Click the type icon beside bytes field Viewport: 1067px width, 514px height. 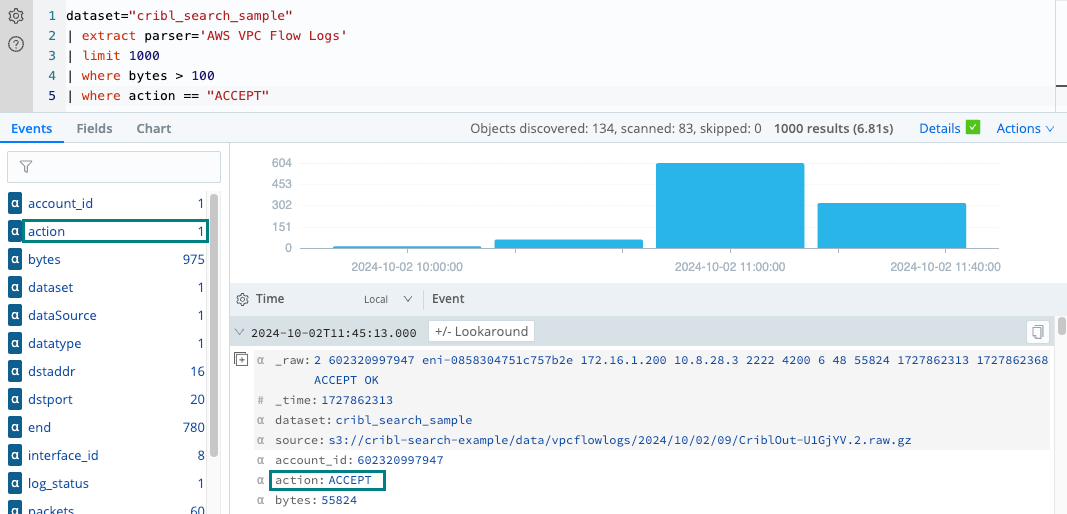pyautogui.click(x=15, y=259)
